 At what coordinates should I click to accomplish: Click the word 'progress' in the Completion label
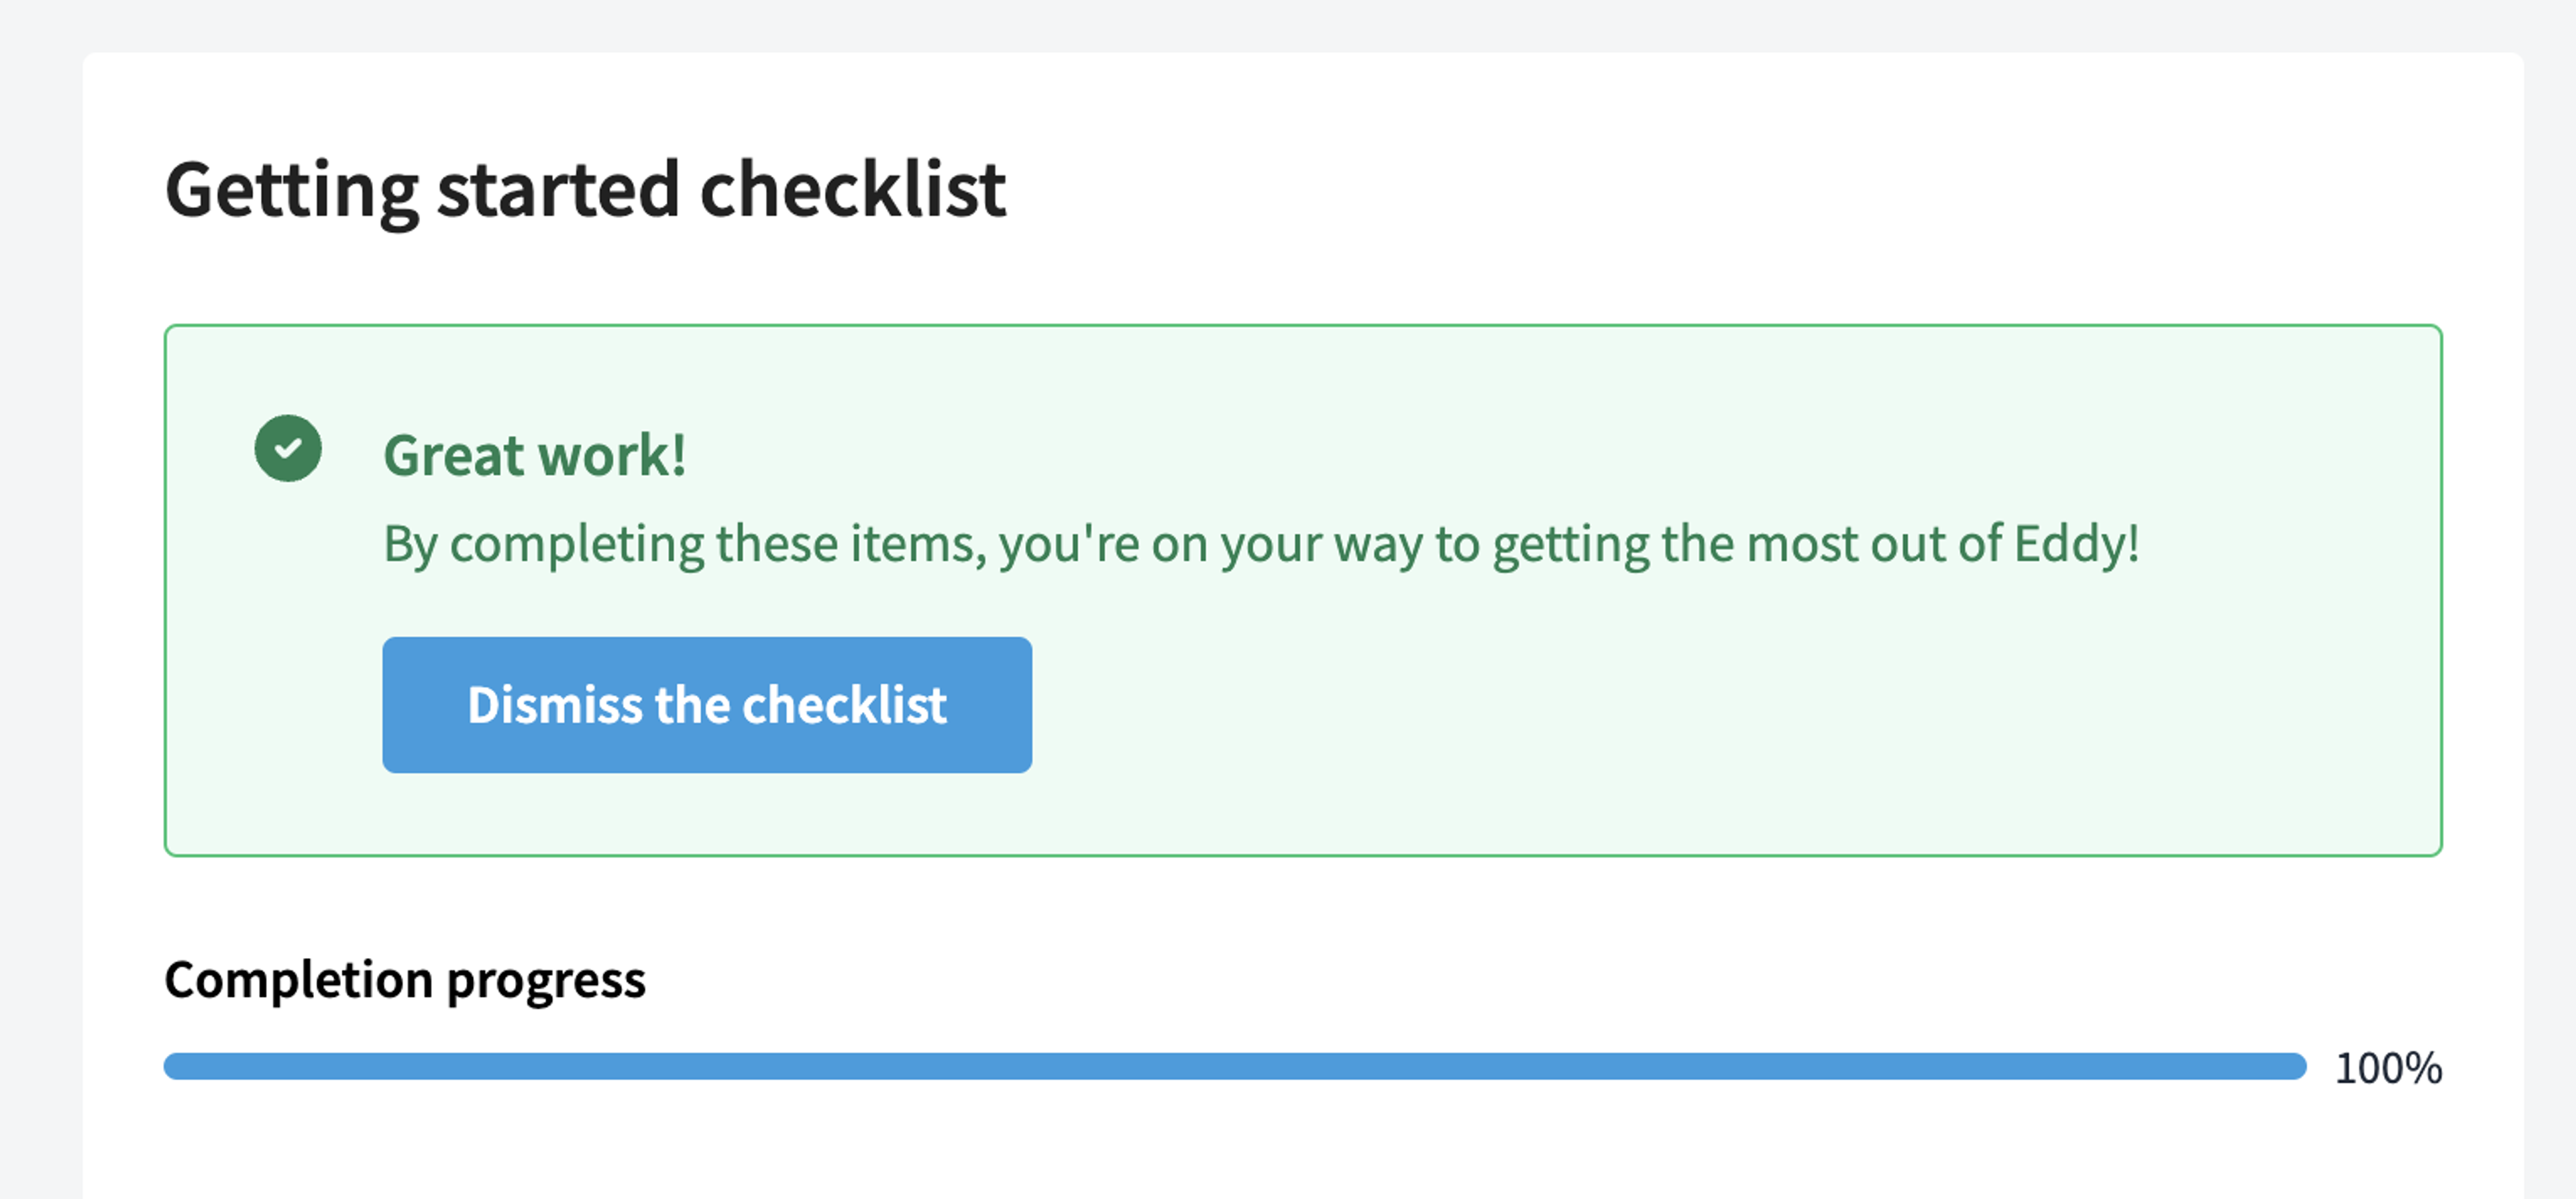point(546,982)
